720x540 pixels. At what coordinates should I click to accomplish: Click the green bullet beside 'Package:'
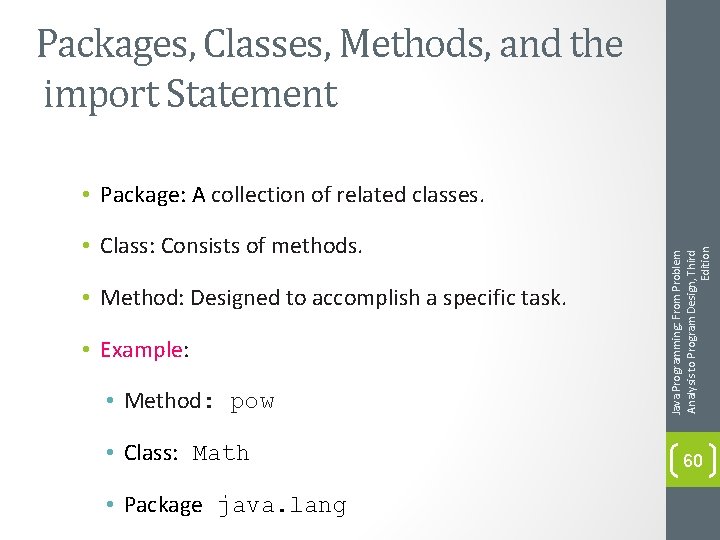[x=86, y=194]
